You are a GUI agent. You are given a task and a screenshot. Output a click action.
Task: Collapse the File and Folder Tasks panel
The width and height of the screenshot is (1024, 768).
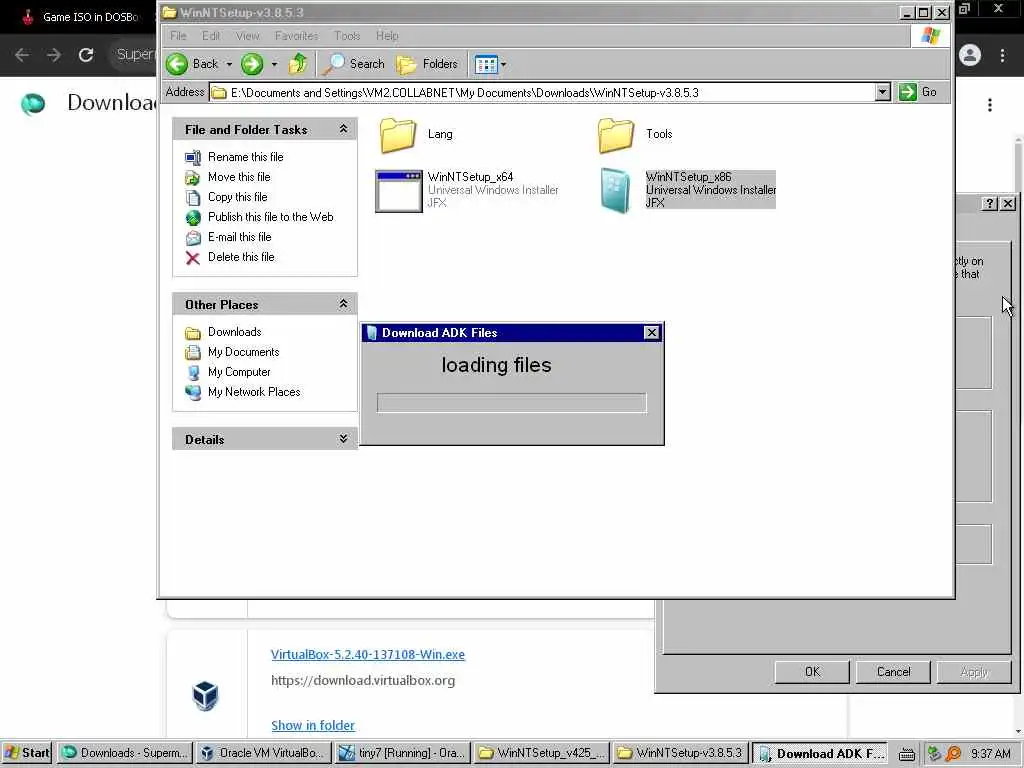coord(343,129)
